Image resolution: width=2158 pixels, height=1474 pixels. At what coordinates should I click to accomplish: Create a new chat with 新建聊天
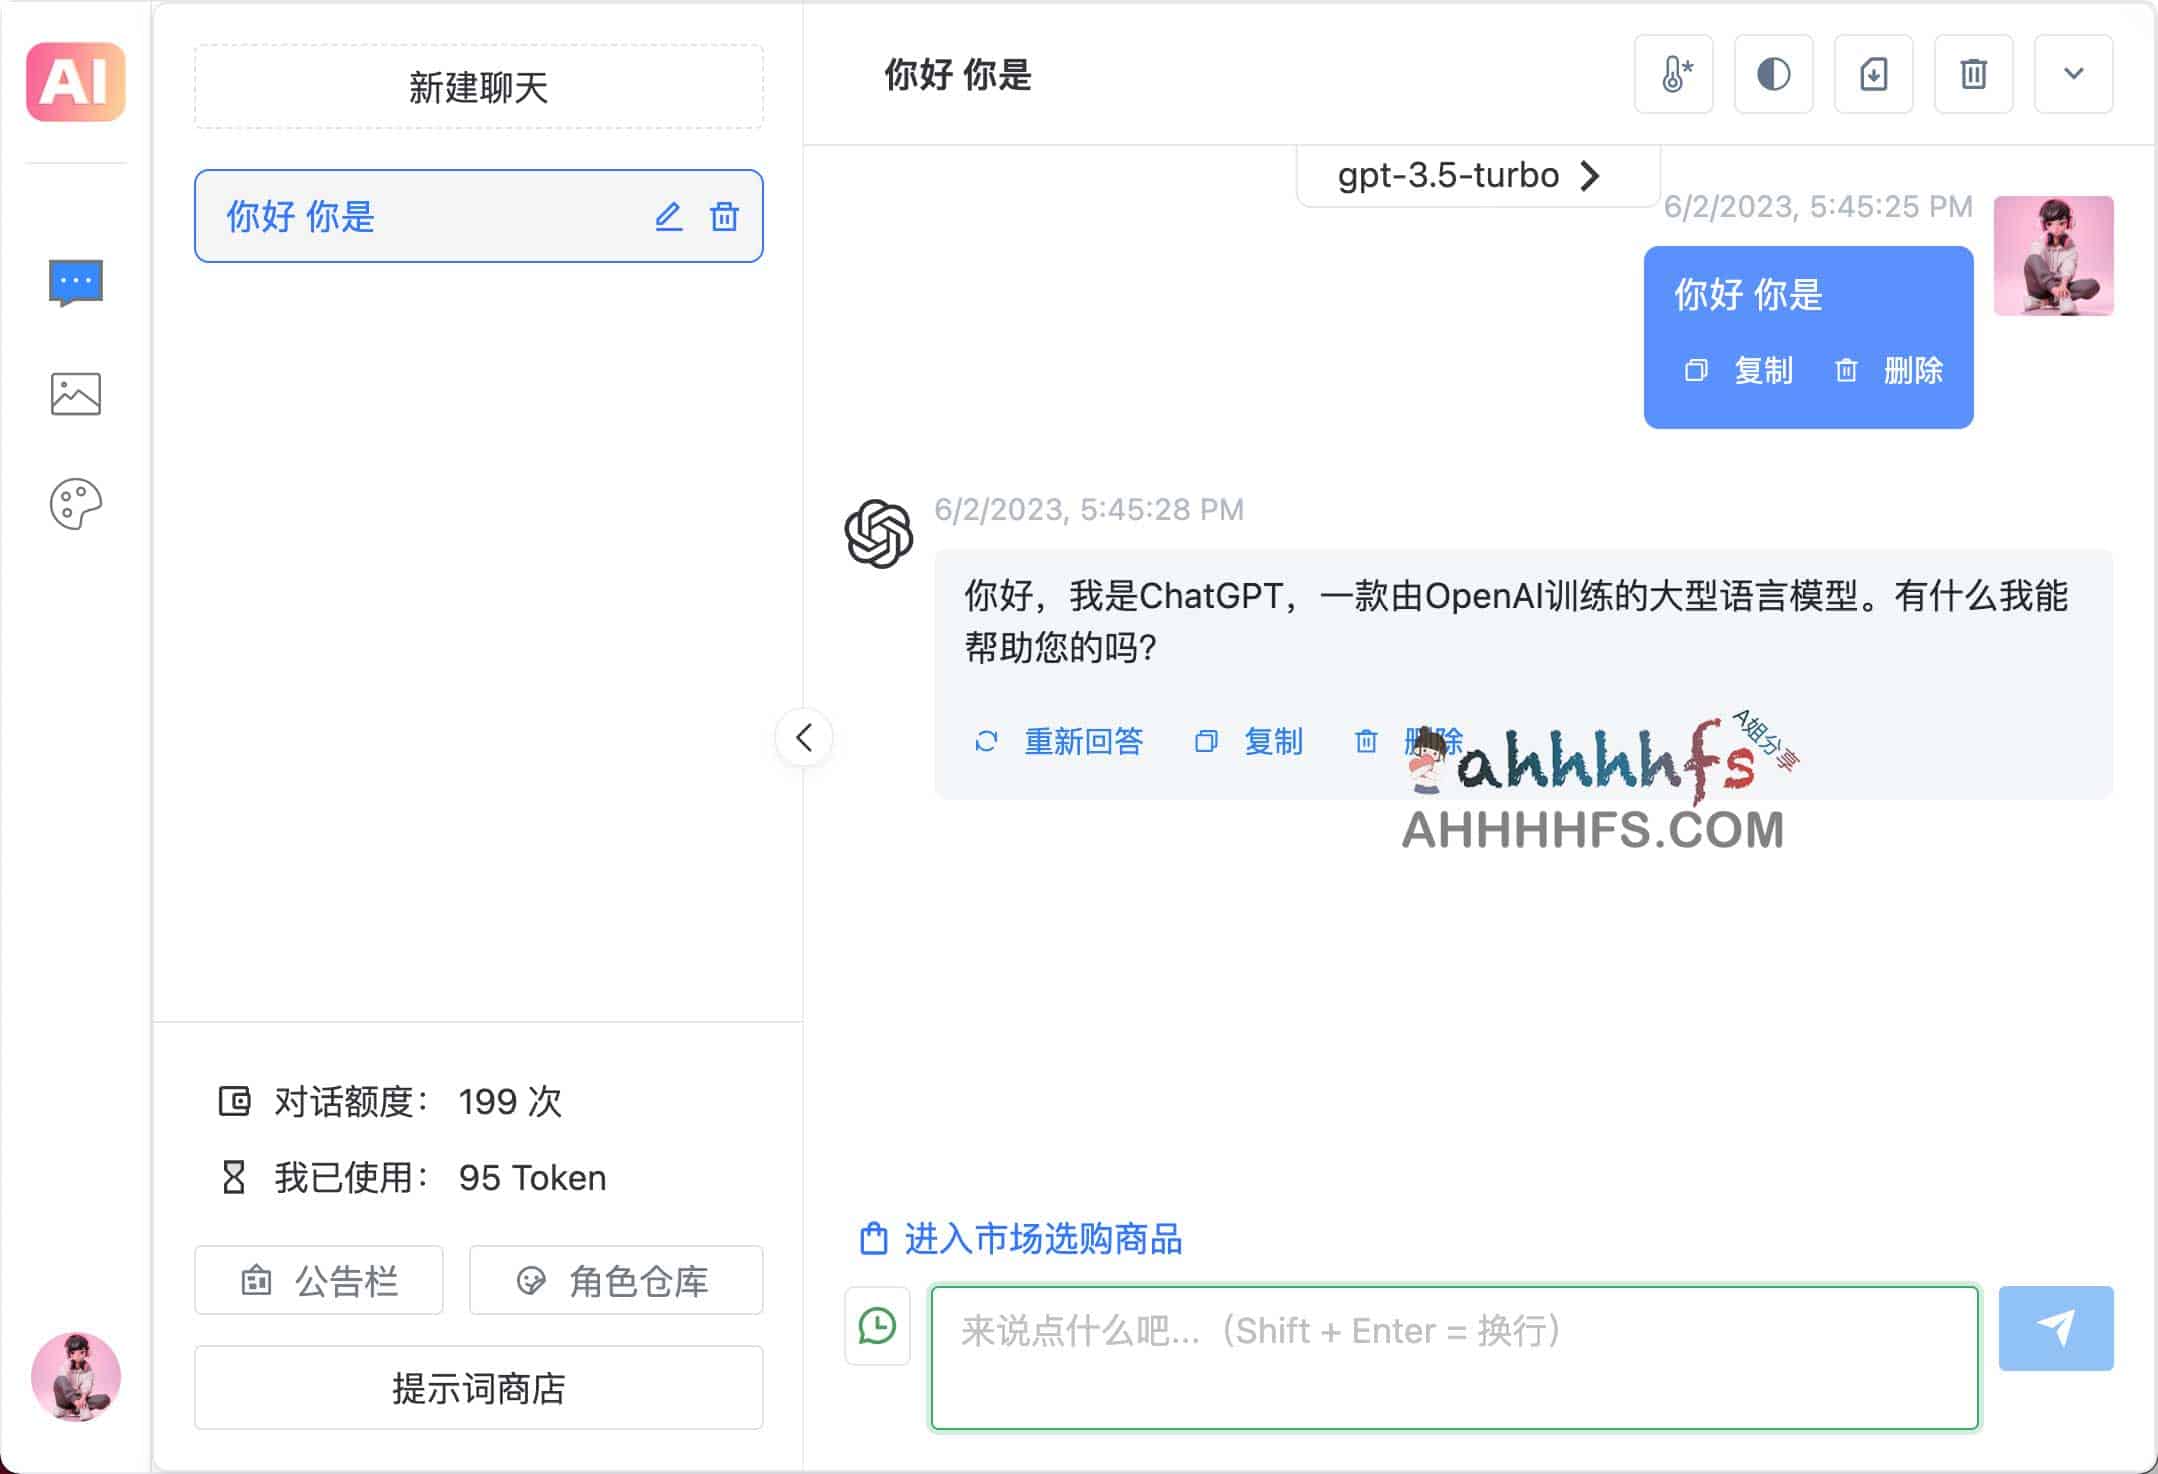click(x=479, y=86)
